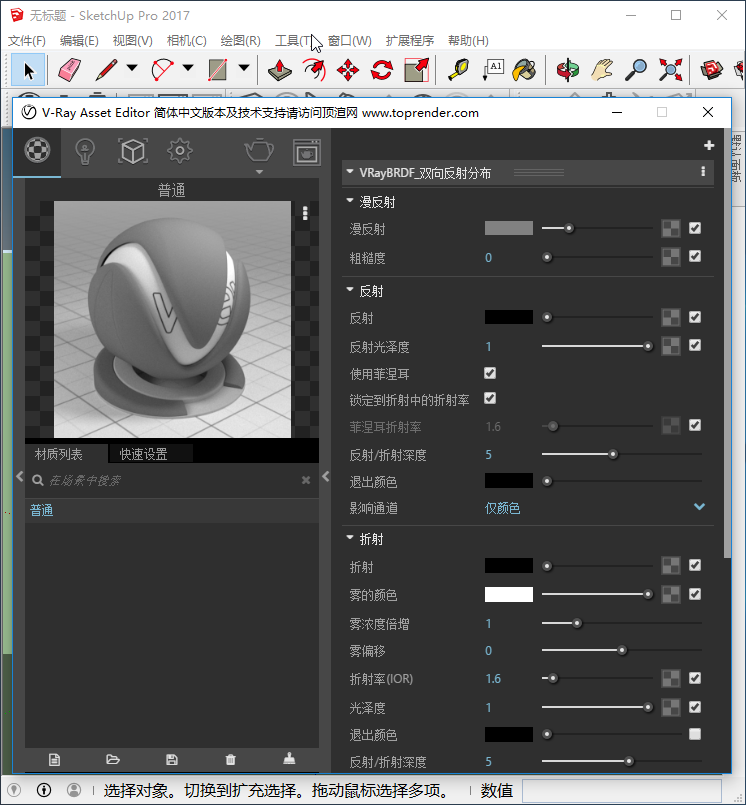Open arc tool dropdown arrow
The image size is (746, 805).
[188, 68]
